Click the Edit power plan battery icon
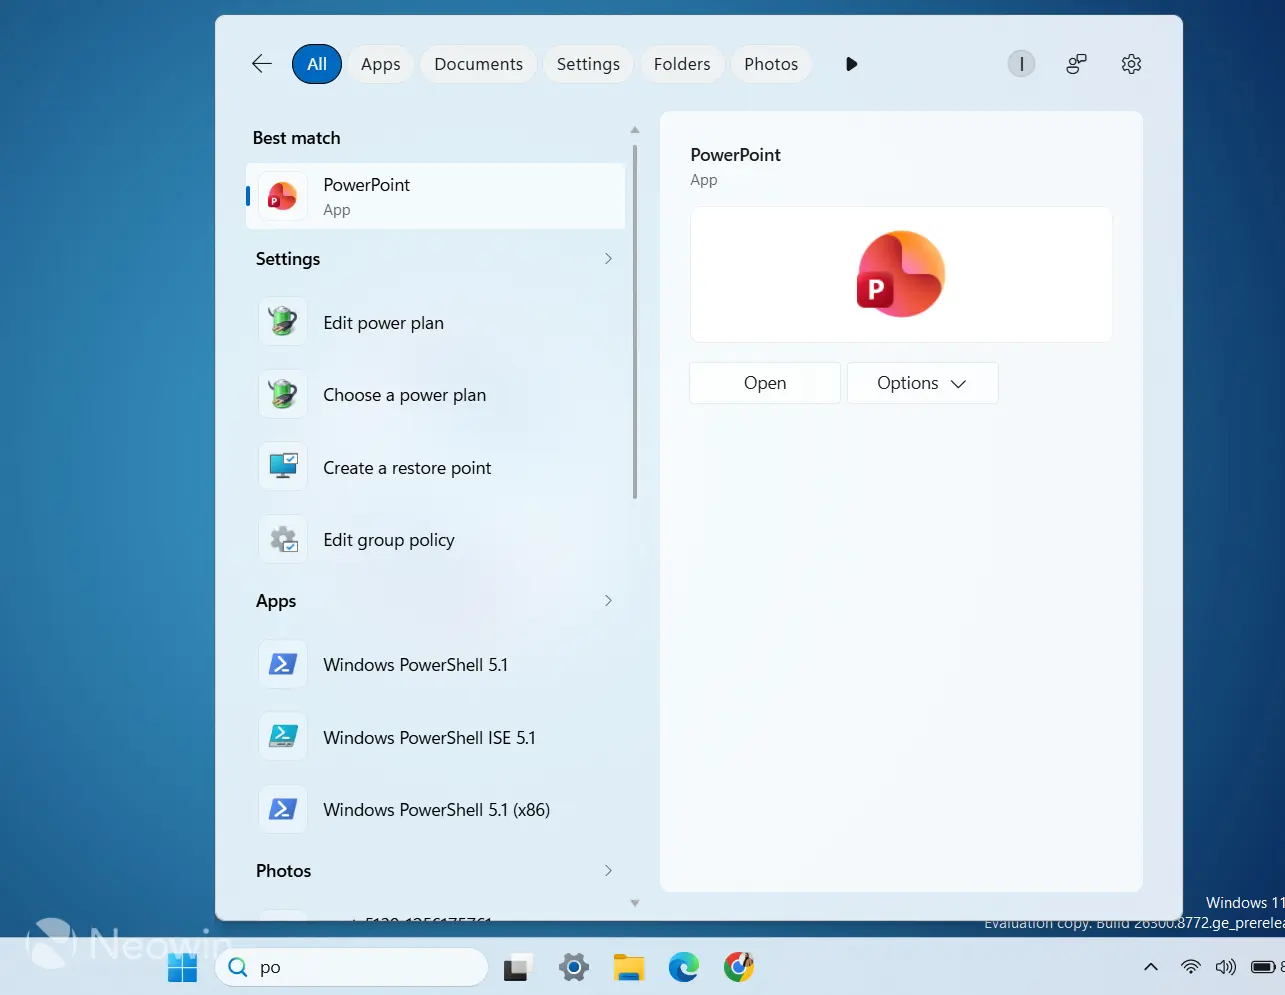 (283, 322)
